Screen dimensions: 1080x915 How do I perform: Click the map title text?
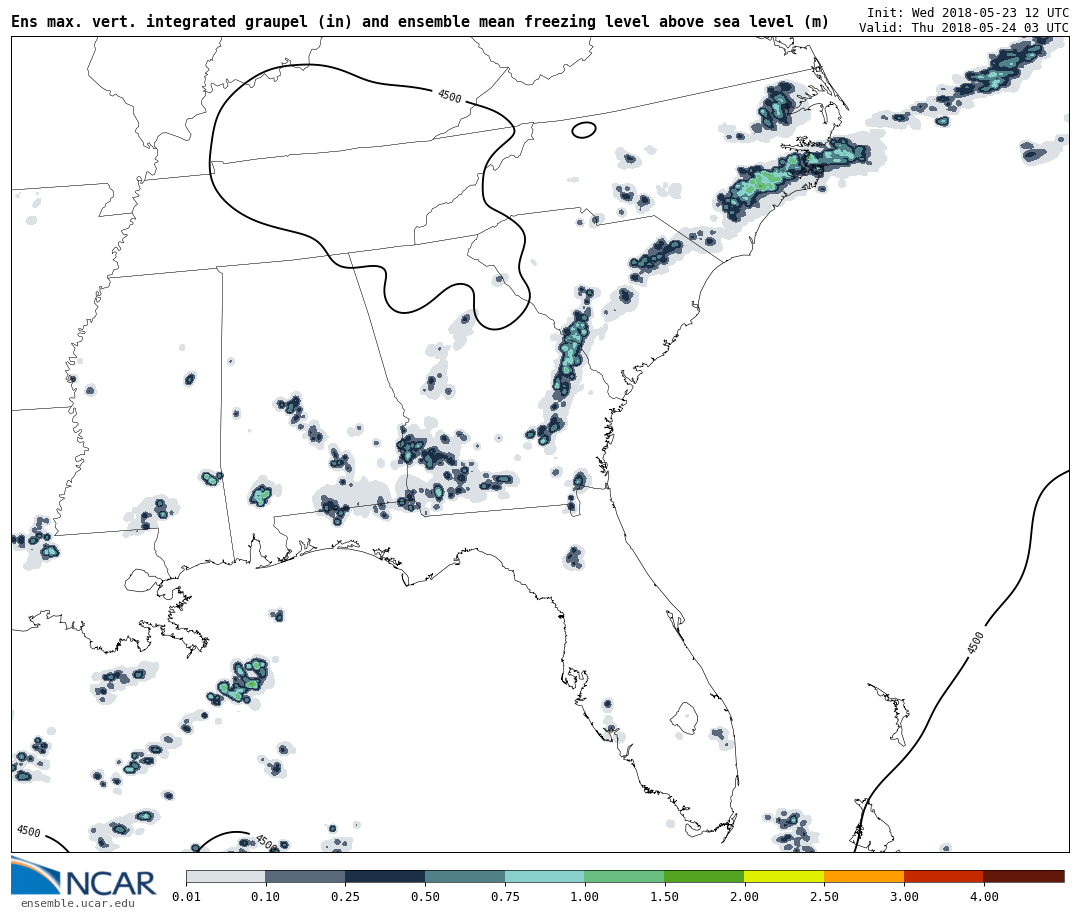coord(420,22)
